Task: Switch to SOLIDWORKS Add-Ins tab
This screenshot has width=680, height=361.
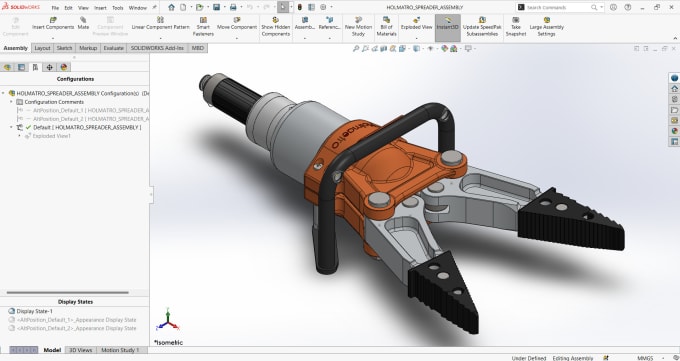Action: tap(157, 48)
